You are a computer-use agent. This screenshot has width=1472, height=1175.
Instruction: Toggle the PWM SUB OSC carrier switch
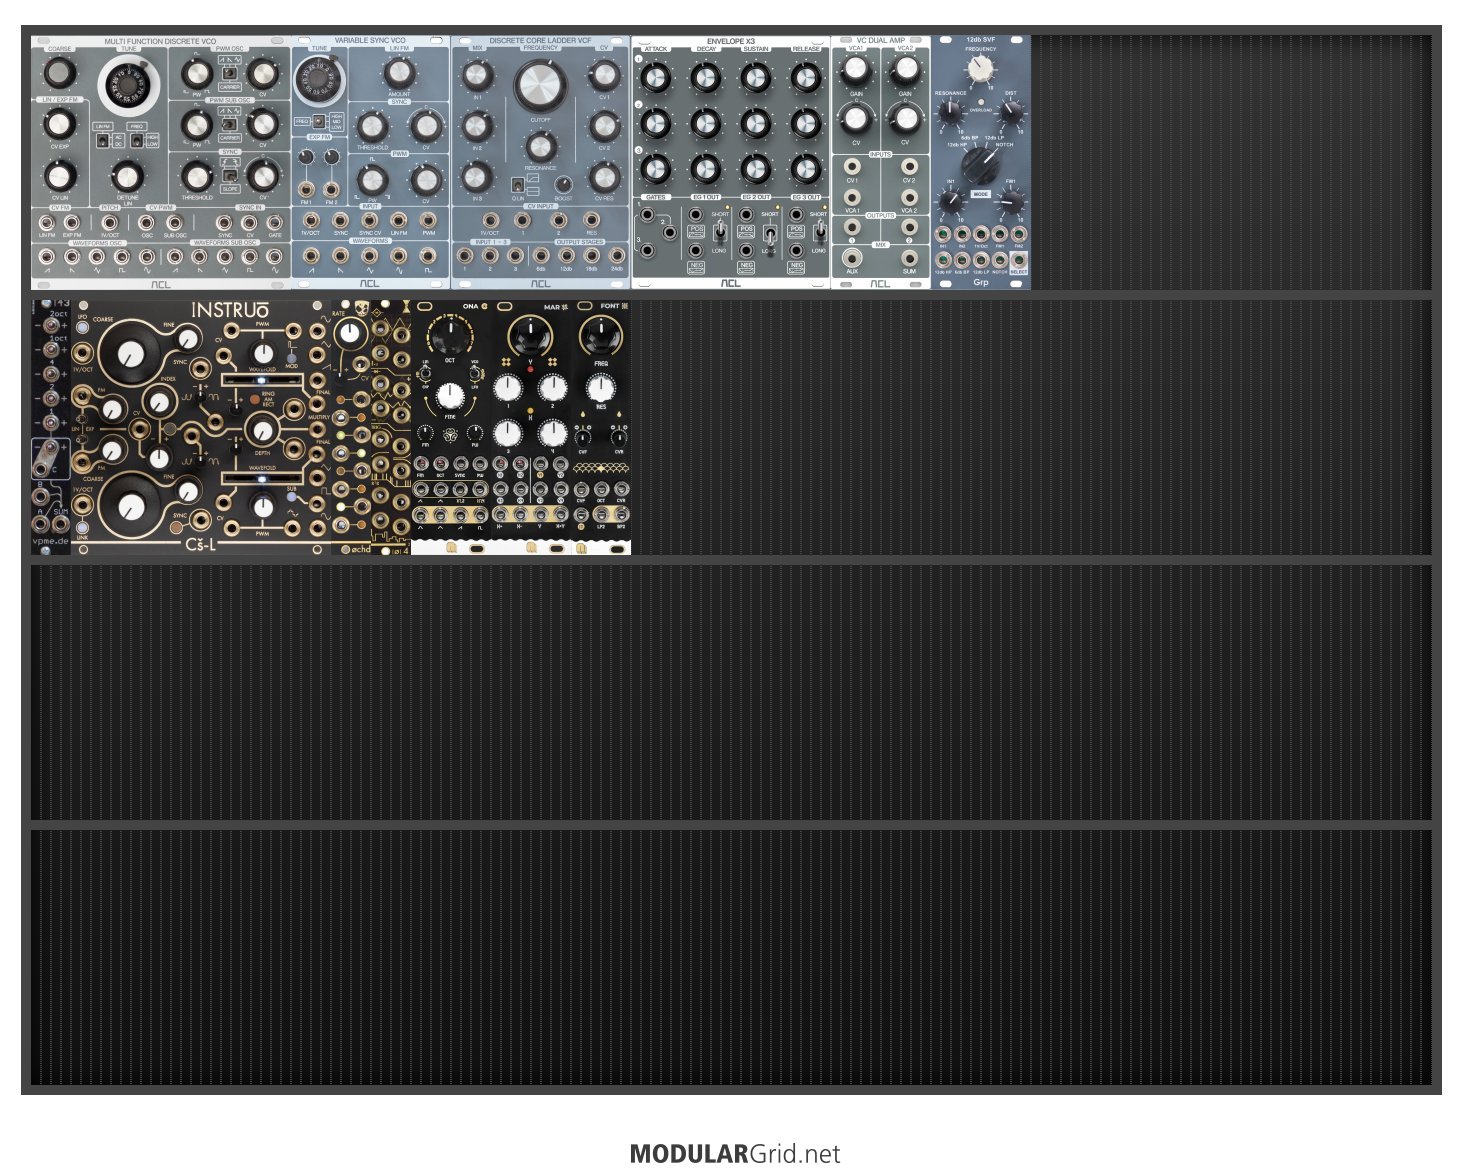[229, 125]
